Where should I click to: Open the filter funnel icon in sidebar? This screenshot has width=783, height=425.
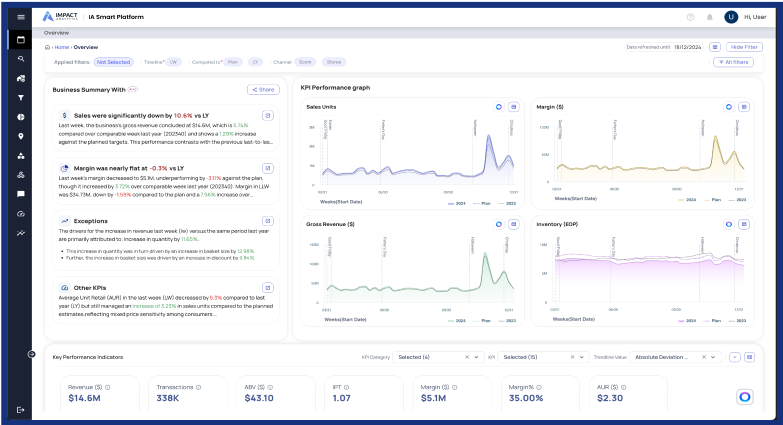tap(20, 98)
